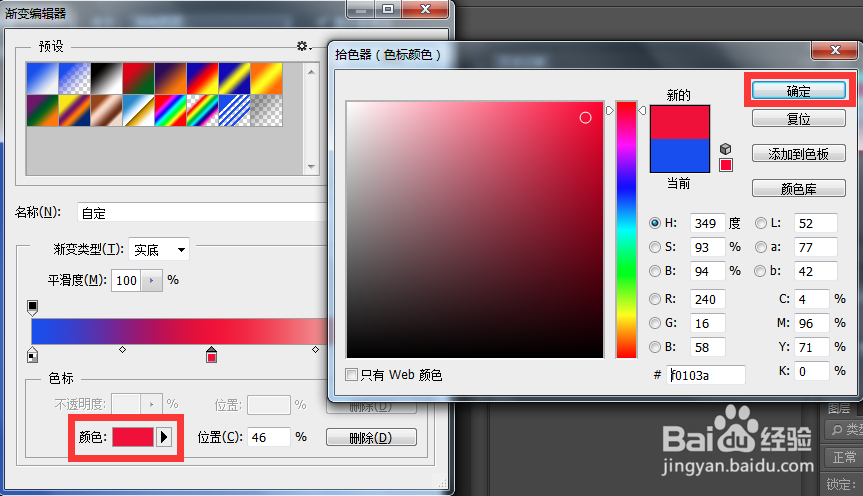Click the H hue value field 349
Screen dimensions: 863x496
point(707,223)
